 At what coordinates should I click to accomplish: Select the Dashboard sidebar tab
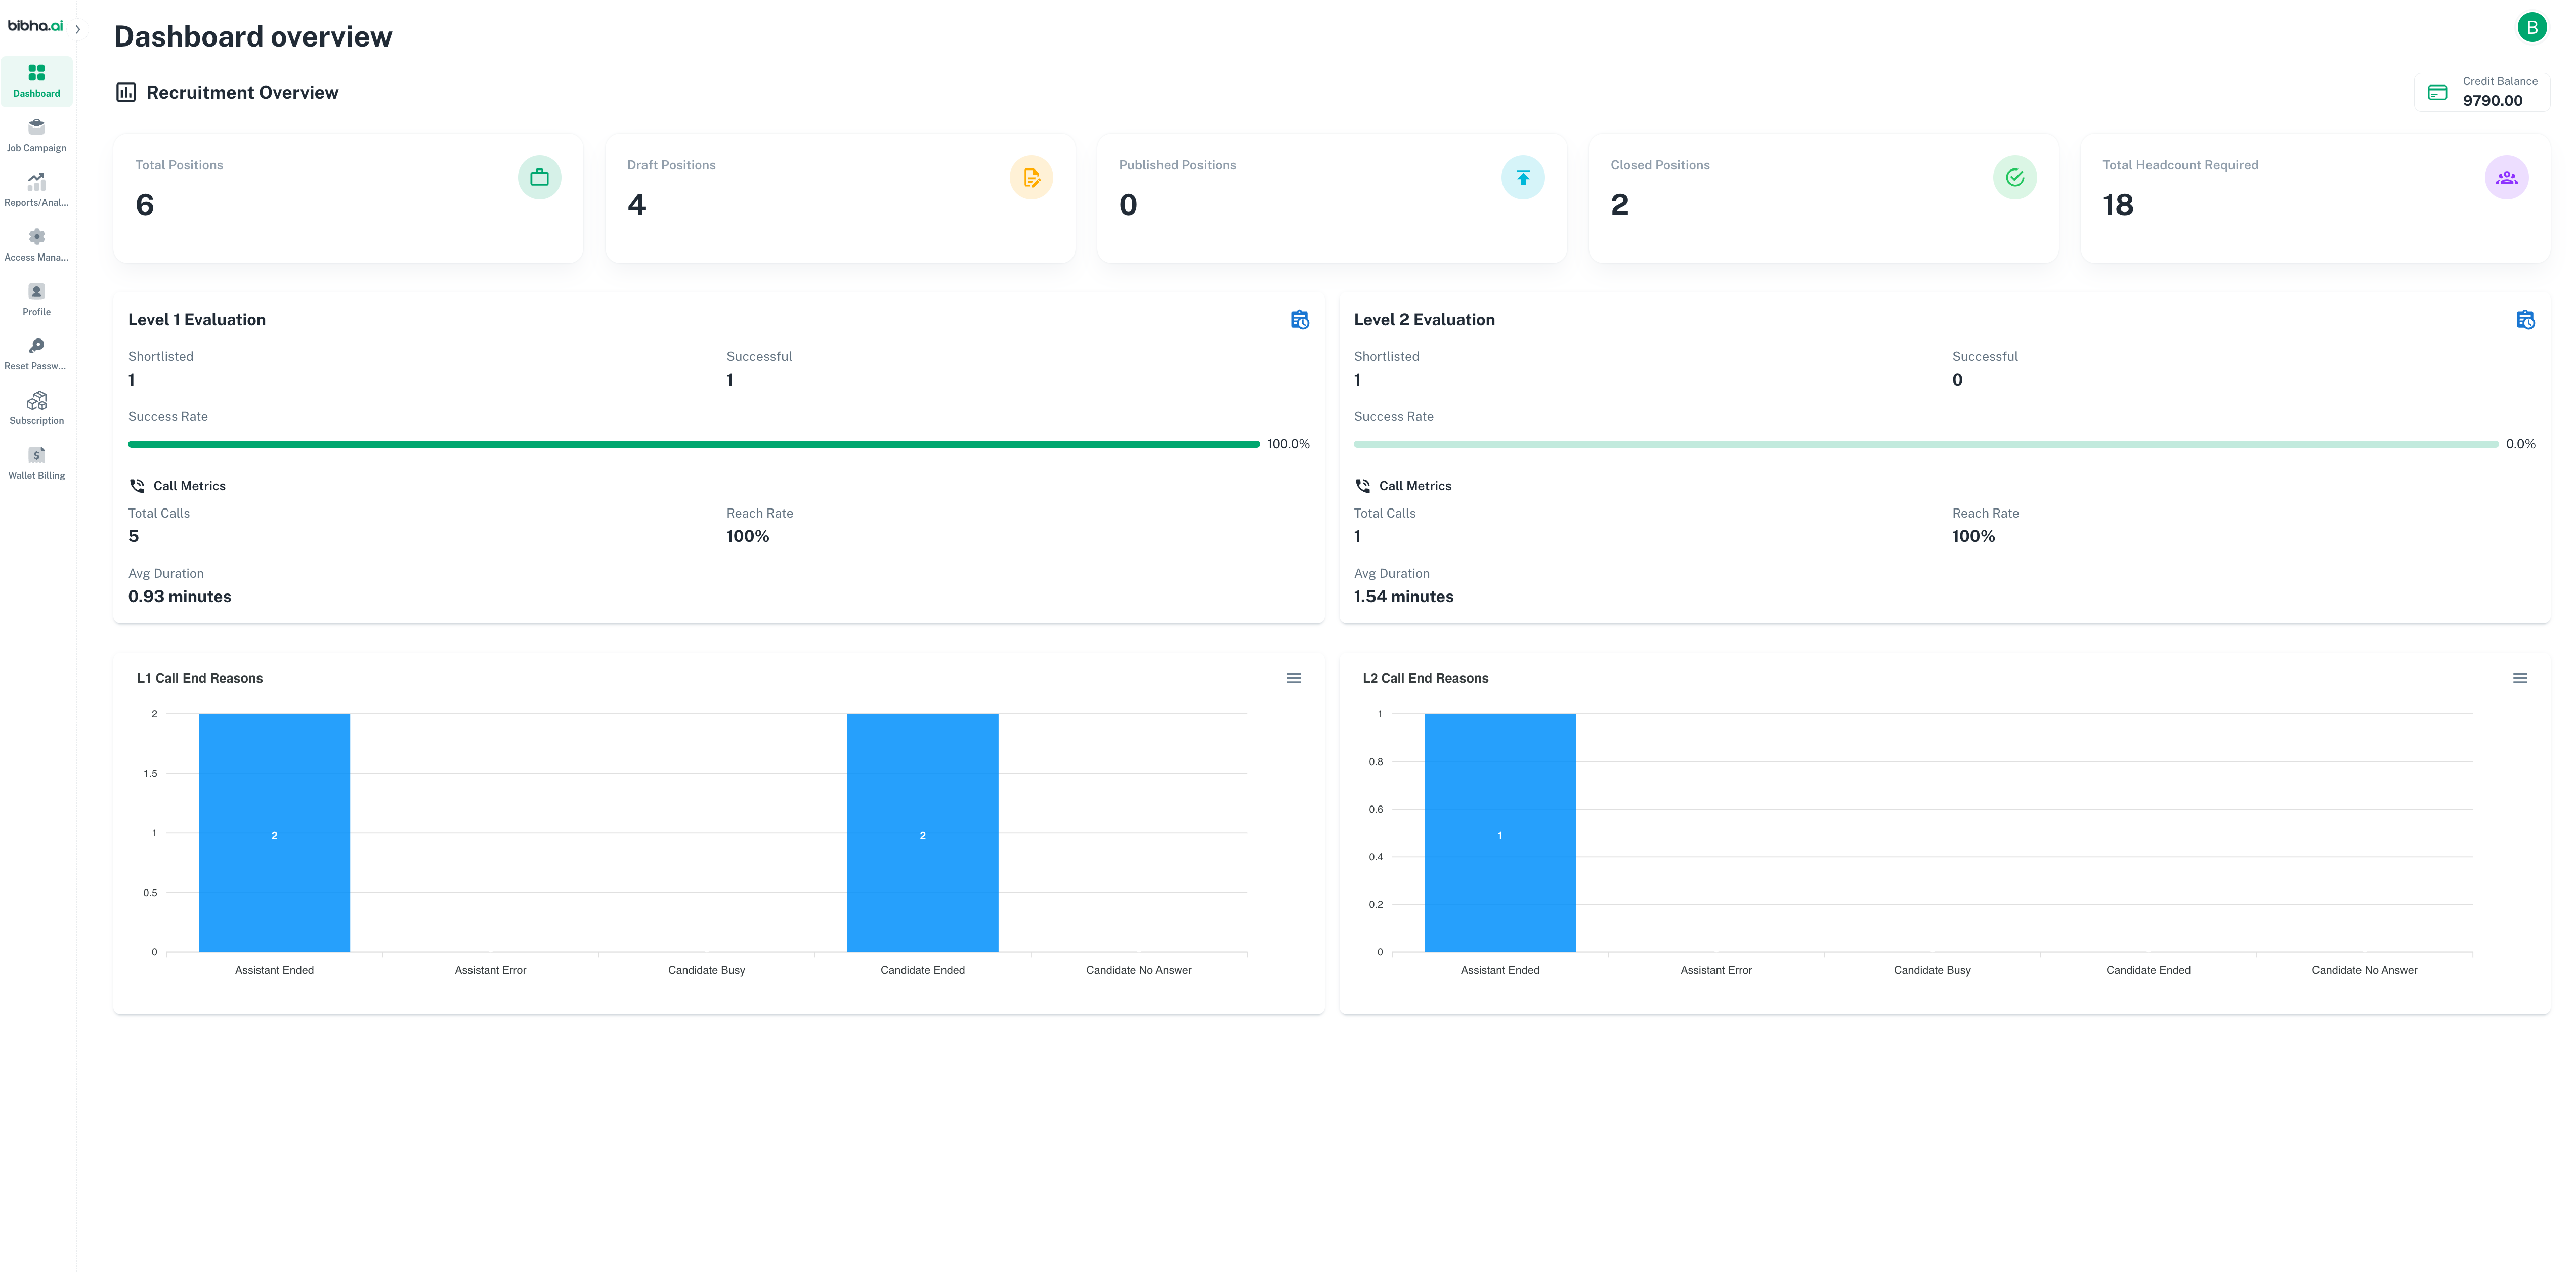coord(36,81)
